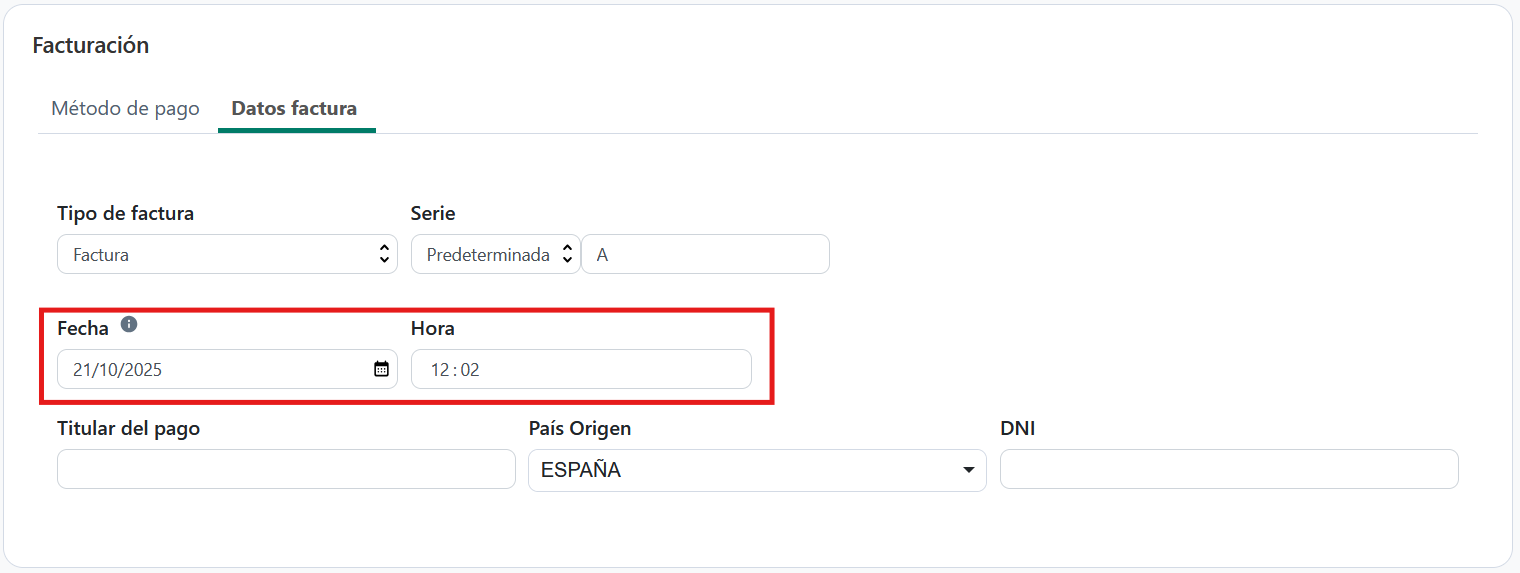The height and width of the screenshot is (573, 1520).
Task: Click the info icon next to Fecha
Action: pyautogui.click(x=129, y=325)
